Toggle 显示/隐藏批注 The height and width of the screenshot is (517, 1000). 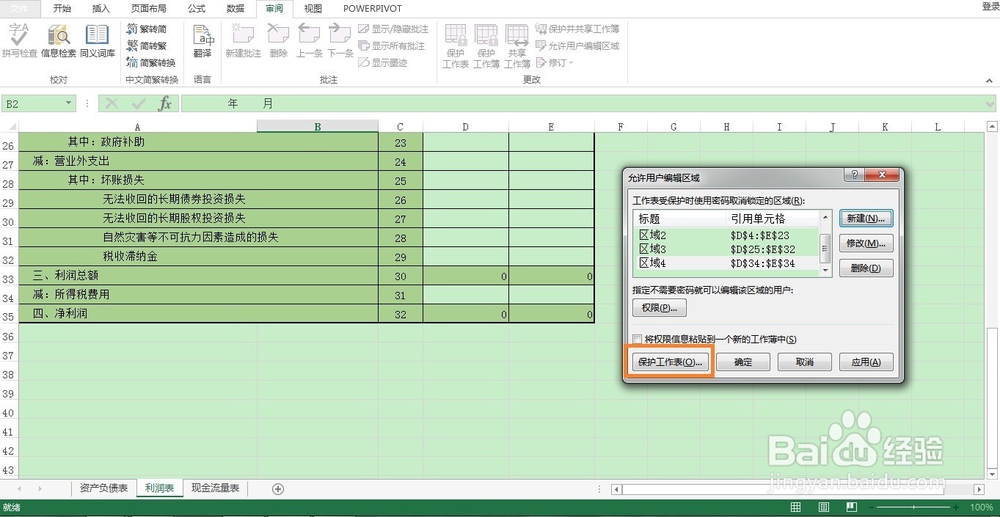(x=393, y=29)
